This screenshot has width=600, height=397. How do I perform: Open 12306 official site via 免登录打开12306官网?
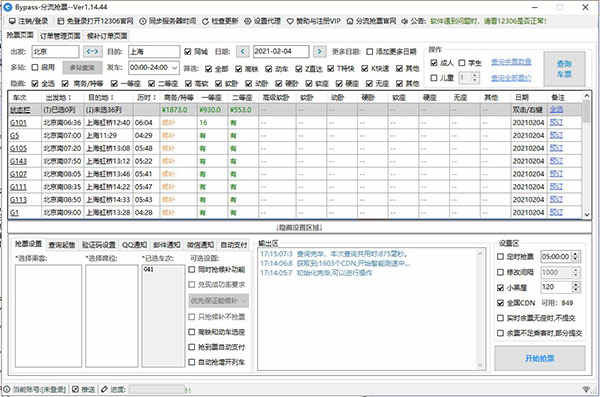(95, 21)
